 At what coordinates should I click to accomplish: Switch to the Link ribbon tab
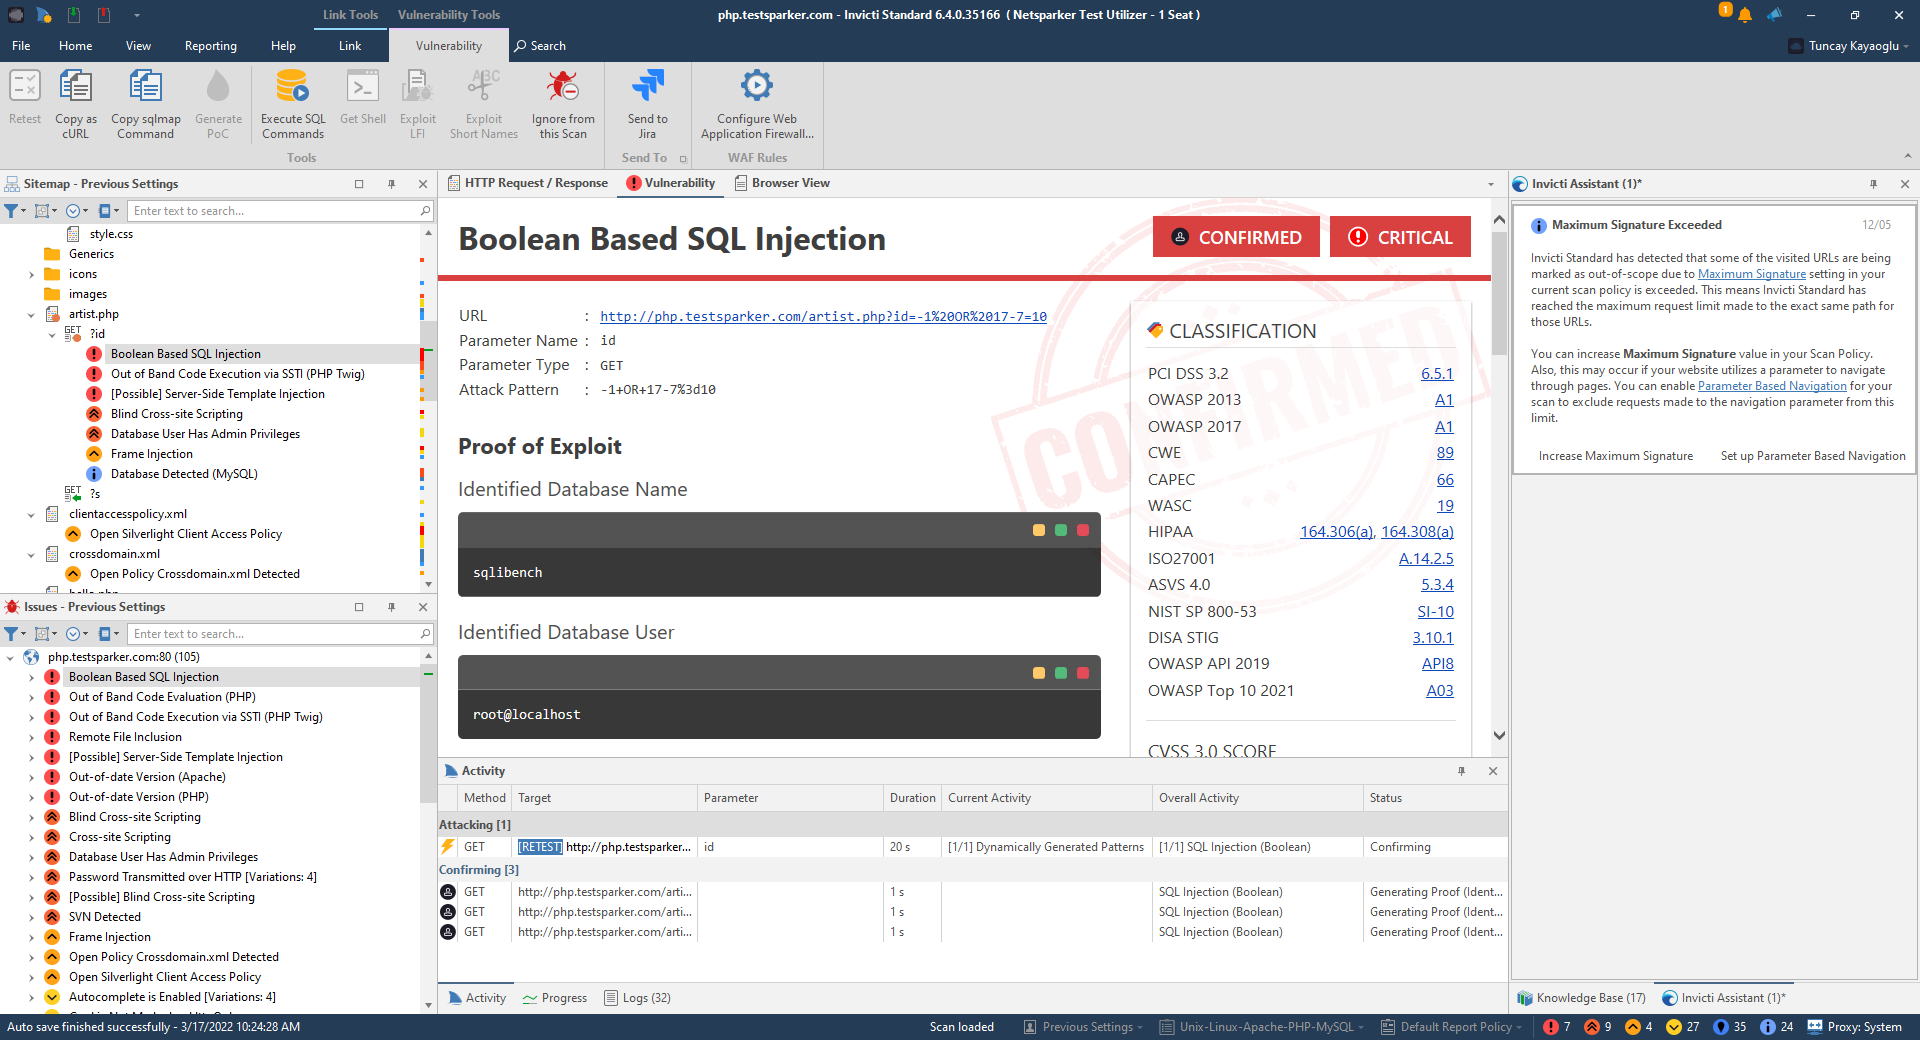point(350,46)
